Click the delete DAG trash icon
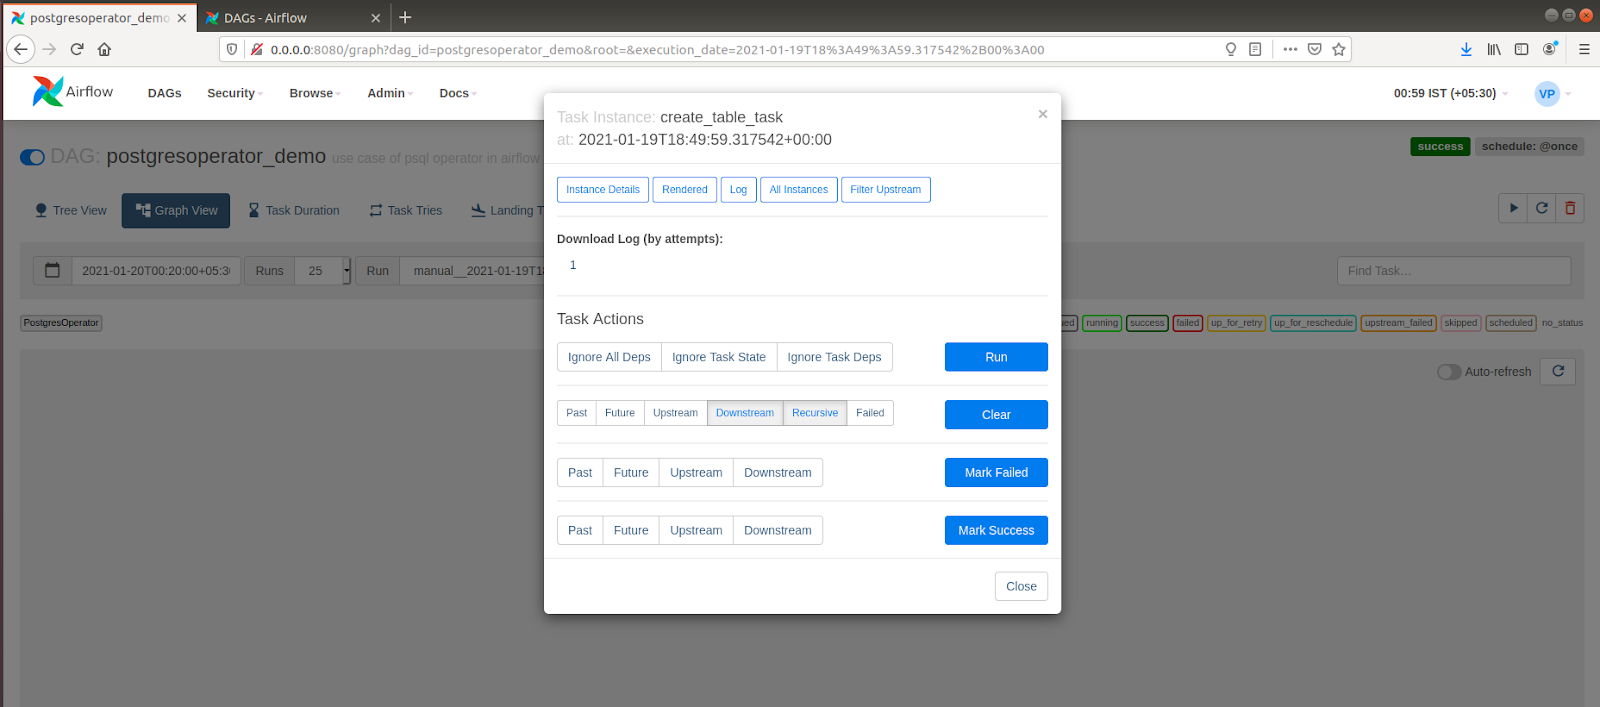The image size is (1600, 707). pyautogui.click(x=1570, y=208)
